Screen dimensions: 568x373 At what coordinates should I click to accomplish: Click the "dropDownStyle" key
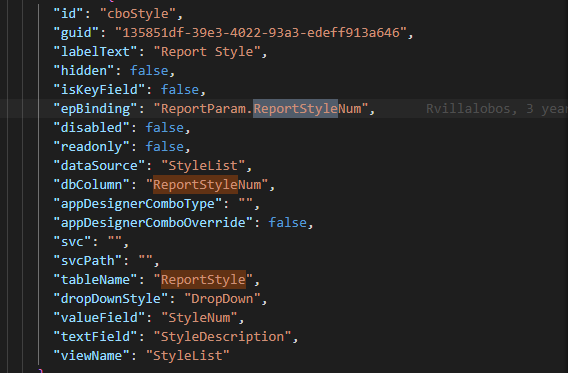(111, 299)
